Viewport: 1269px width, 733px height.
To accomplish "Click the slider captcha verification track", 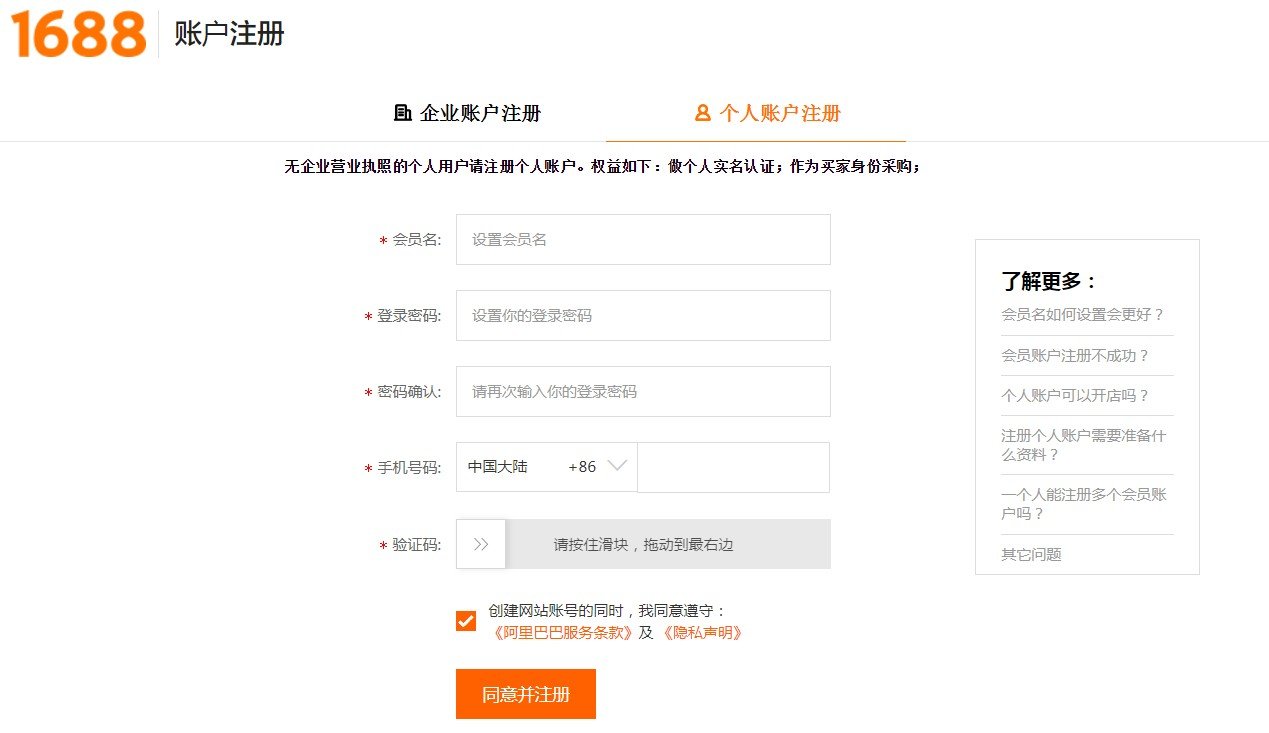I will pos(670,543).
